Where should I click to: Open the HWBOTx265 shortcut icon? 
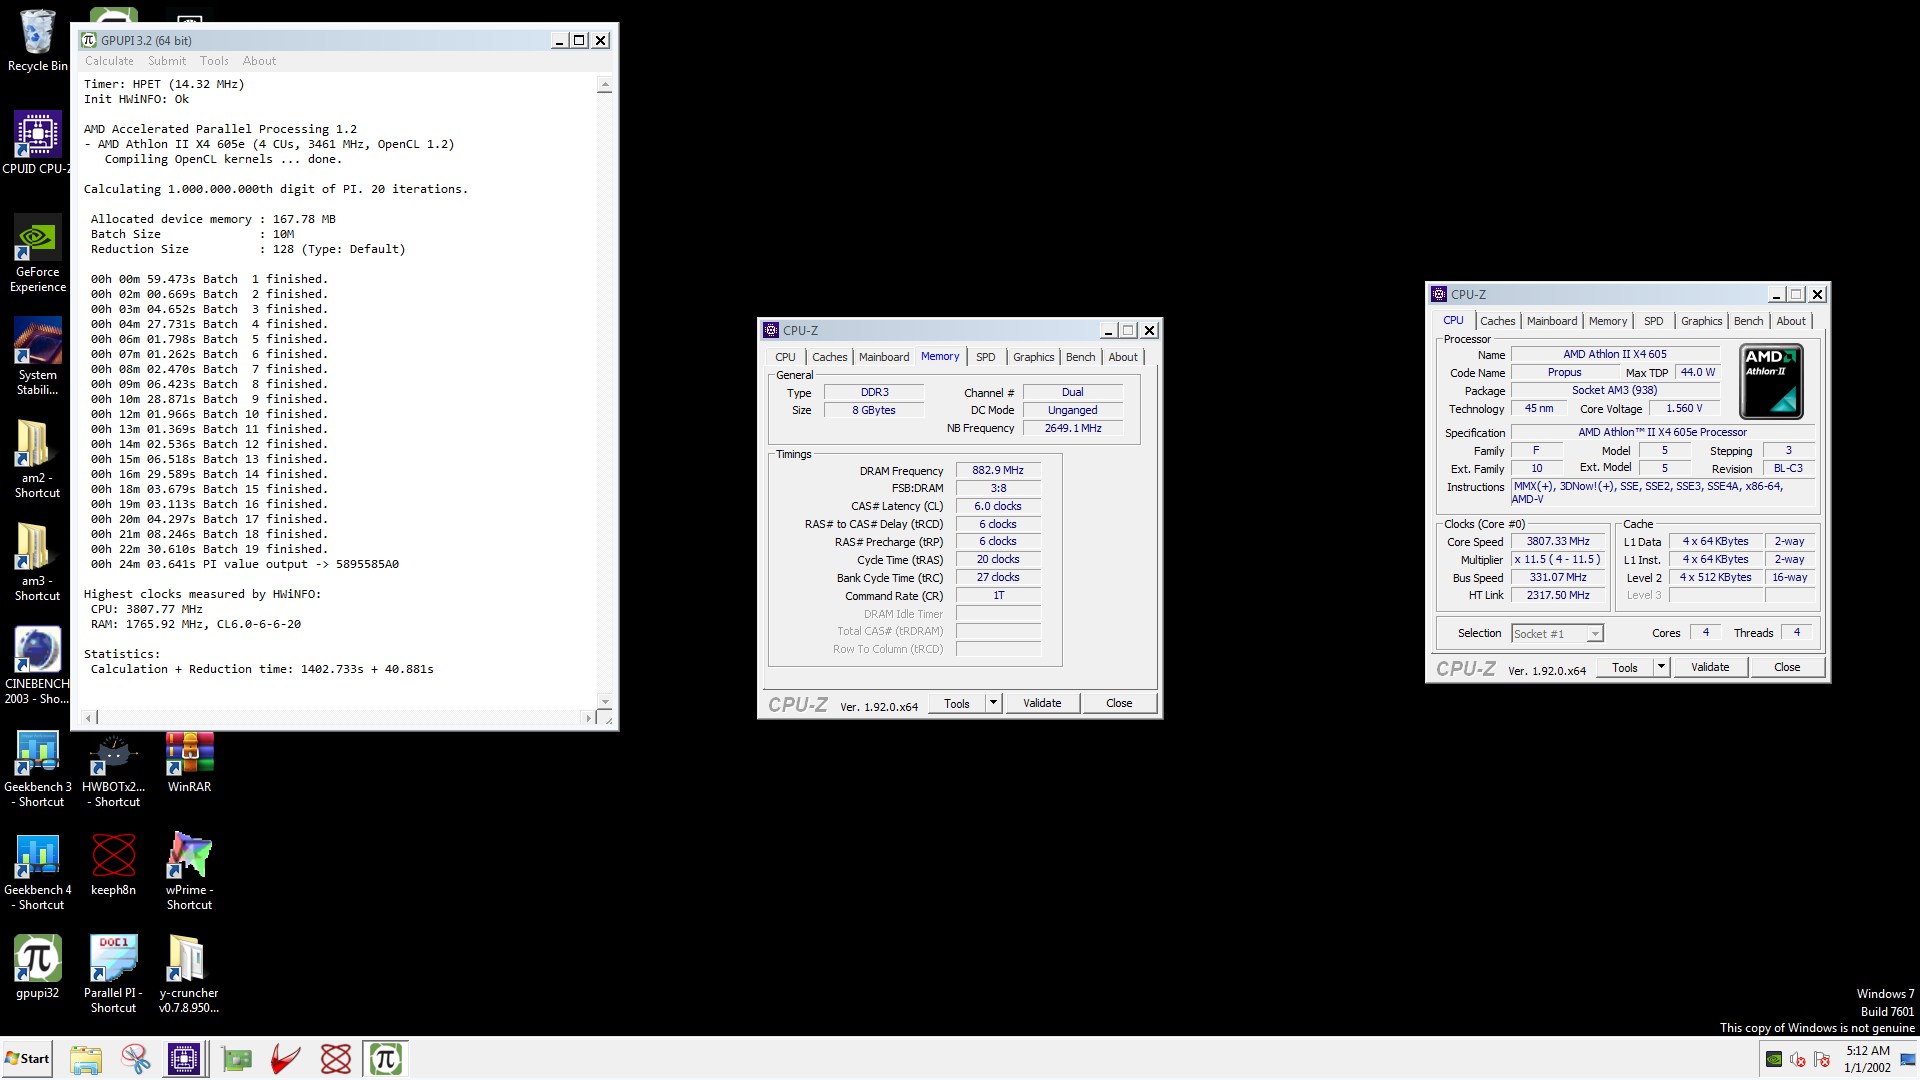click(113, 769)
